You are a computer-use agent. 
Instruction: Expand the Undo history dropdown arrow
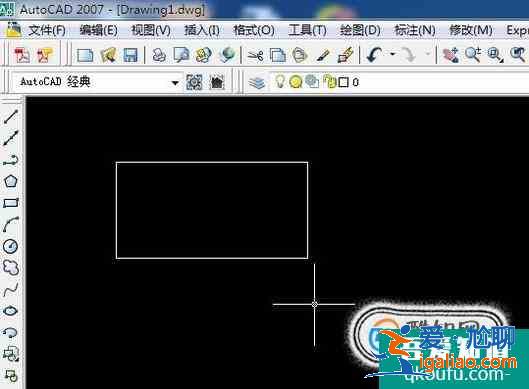click(x=392, y=54)
